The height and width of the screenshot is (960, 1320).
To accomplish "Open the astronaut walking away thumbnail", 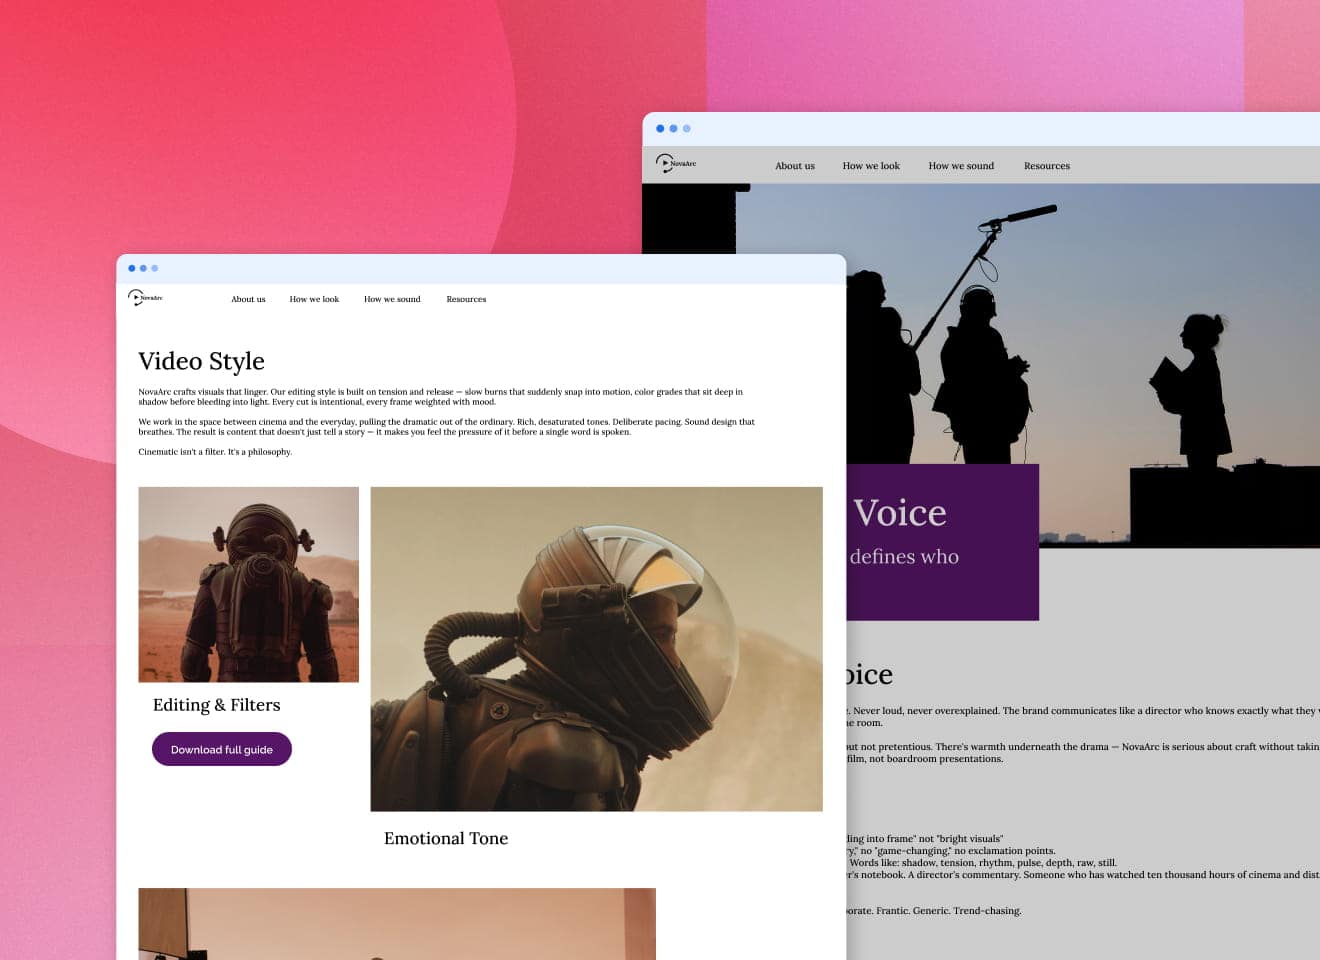I will (248, 584).
